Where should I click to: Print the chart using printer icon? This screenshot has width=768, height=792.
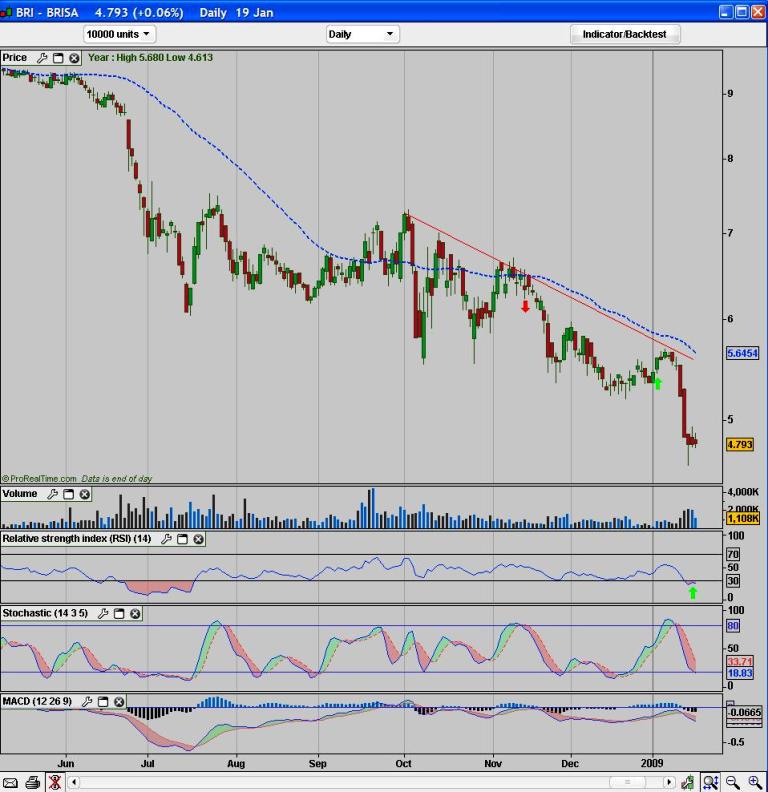click(33, 782)
